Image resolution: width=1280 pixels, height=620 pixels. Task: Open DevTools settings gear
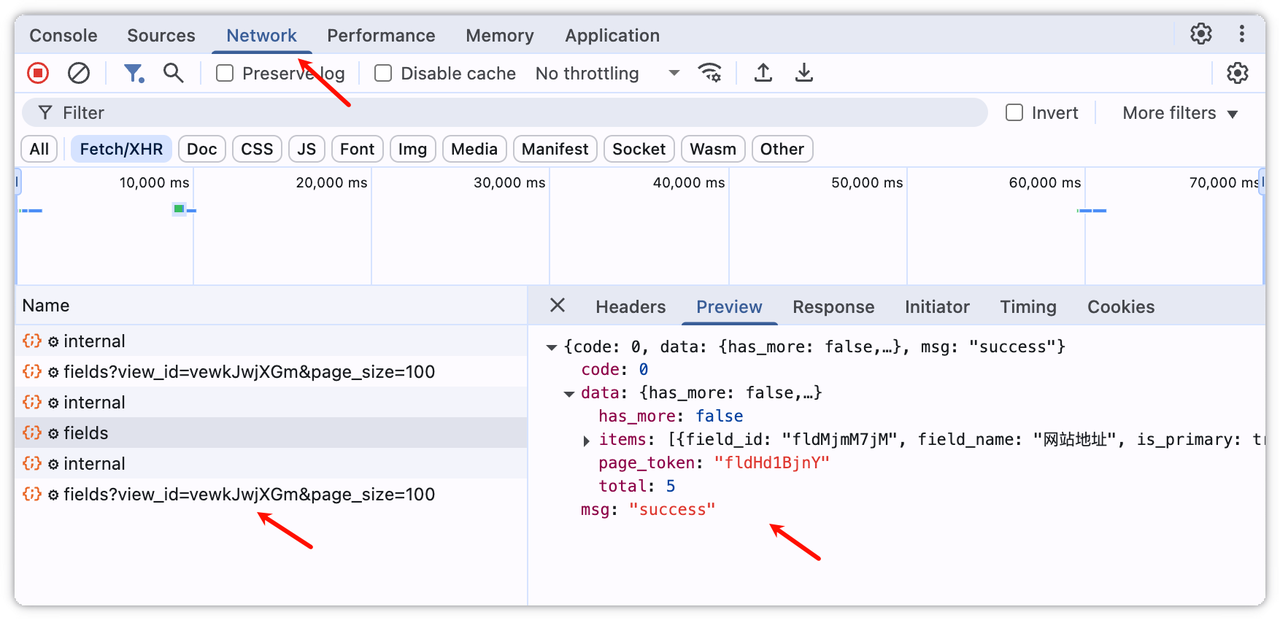coord(1201,34)
